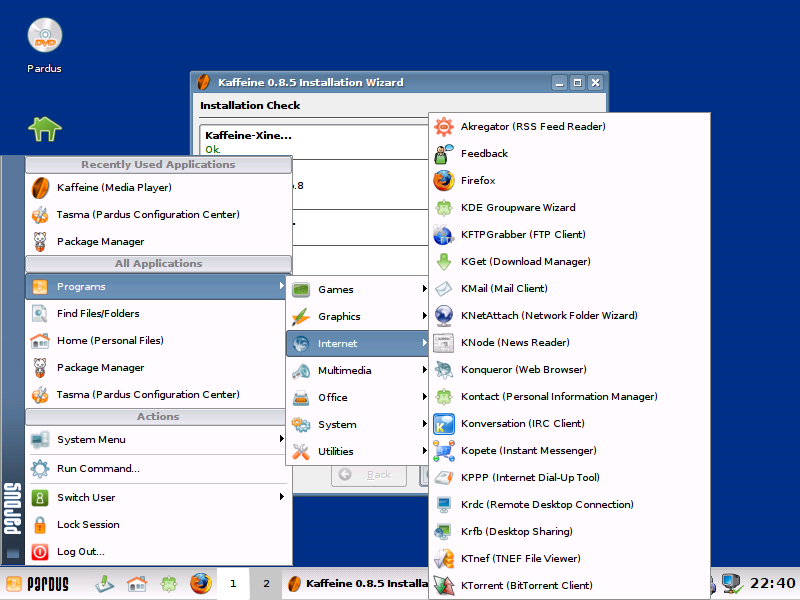Click the KNetAttach Network Folder Wizard icon

[x=444, y=316]
